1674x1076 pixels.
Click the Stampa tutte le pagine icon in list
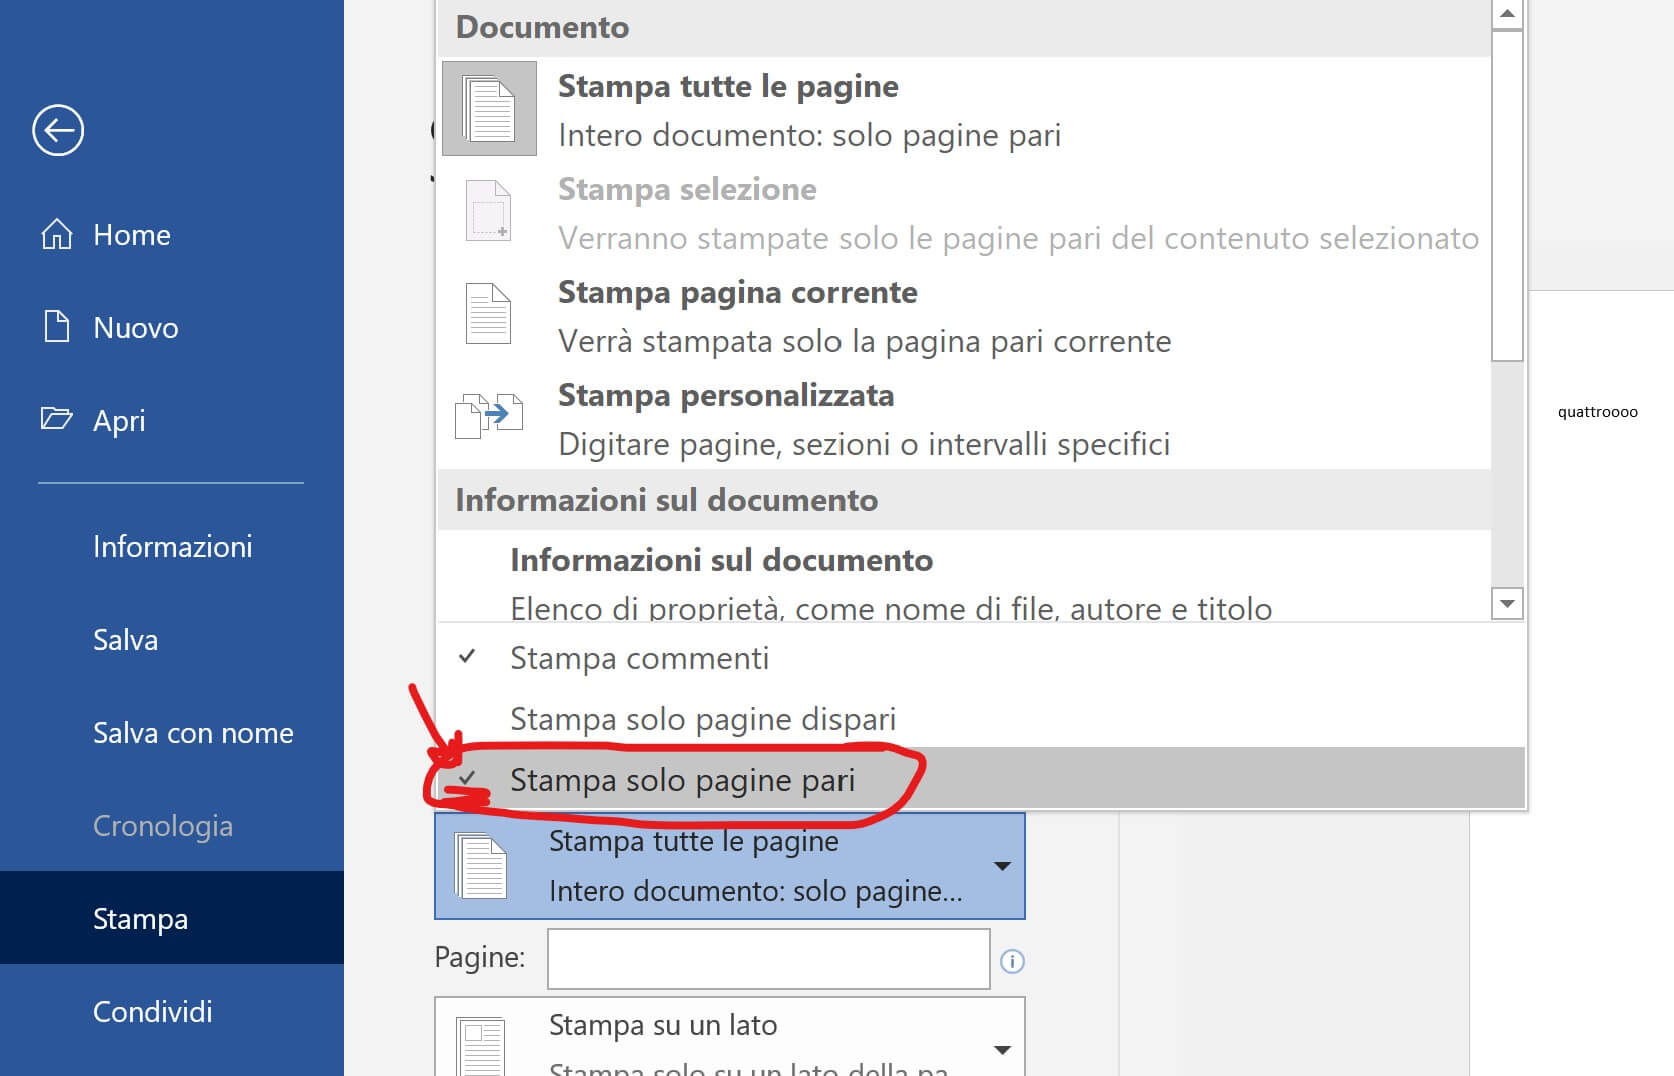[x=489, y=109]
